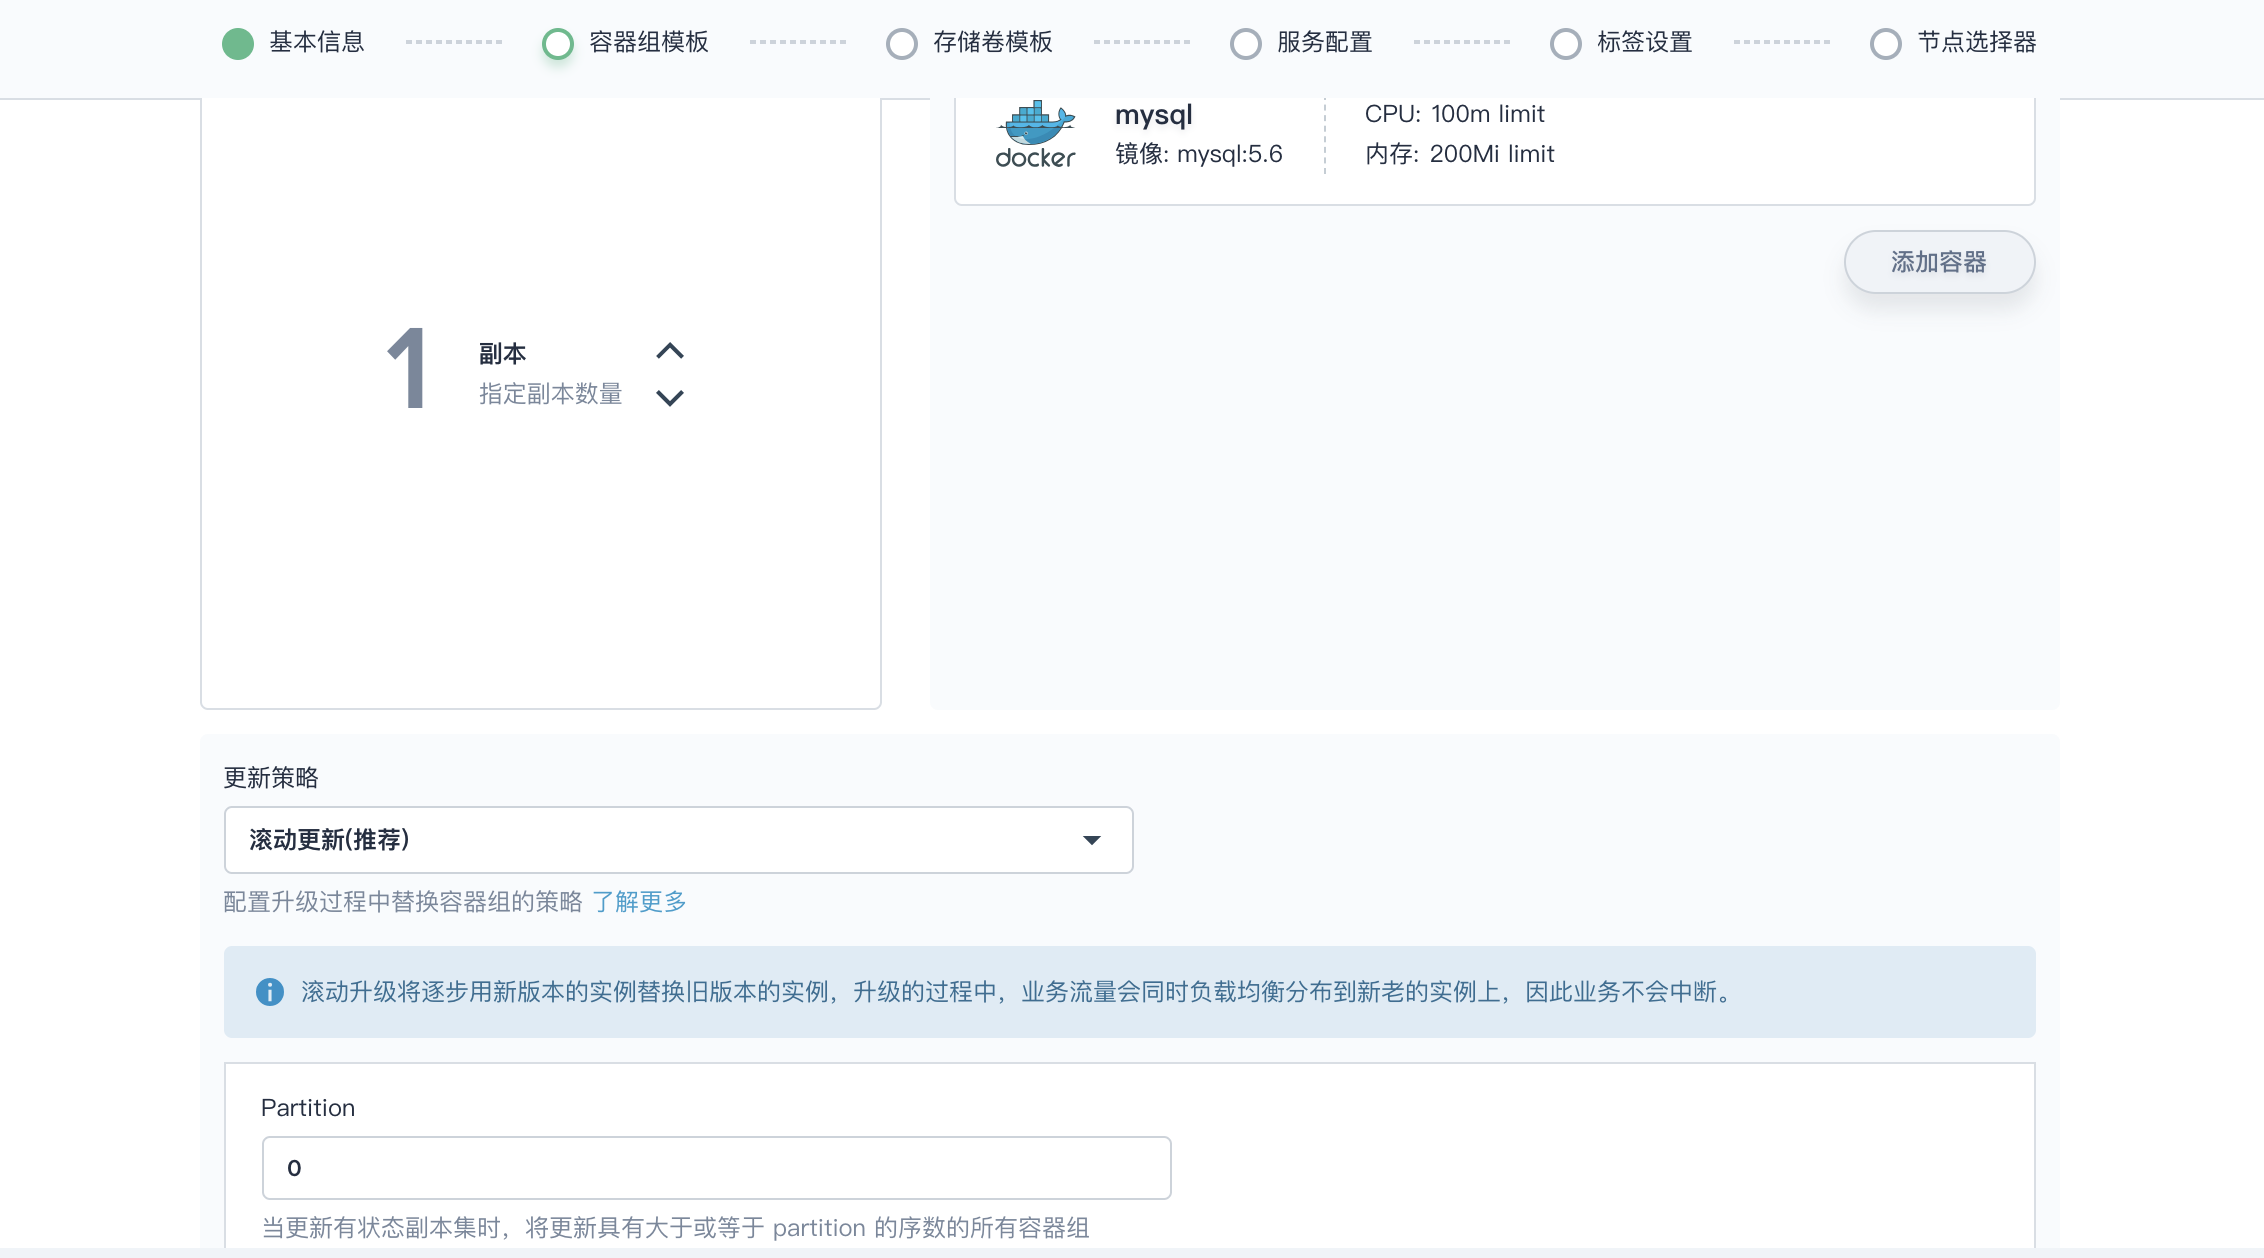Open the 了解更多 link
The height and width of the screenshot is (1258, 2264).
[x=639, y=902]
